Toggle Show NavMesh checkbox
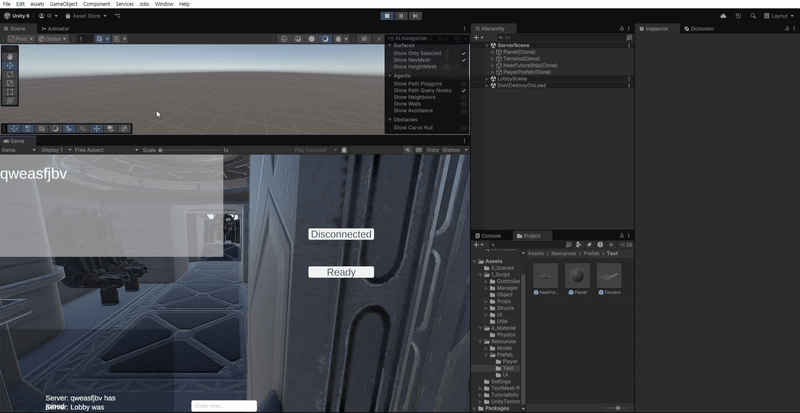The image size is (800, 413). pyautogui.click(x=464, y=60)
